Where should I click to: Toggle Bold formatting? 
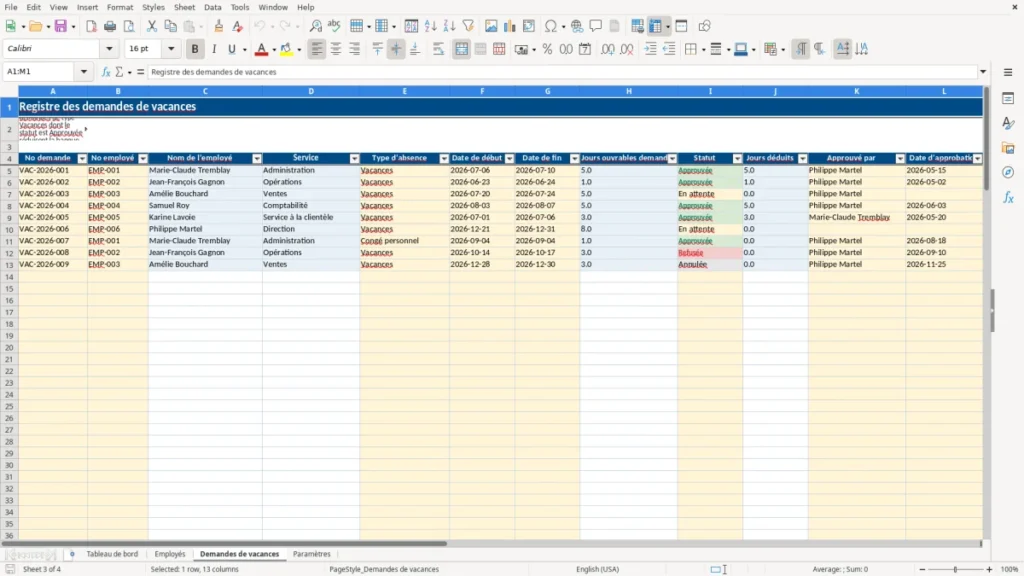coord(195,49)
